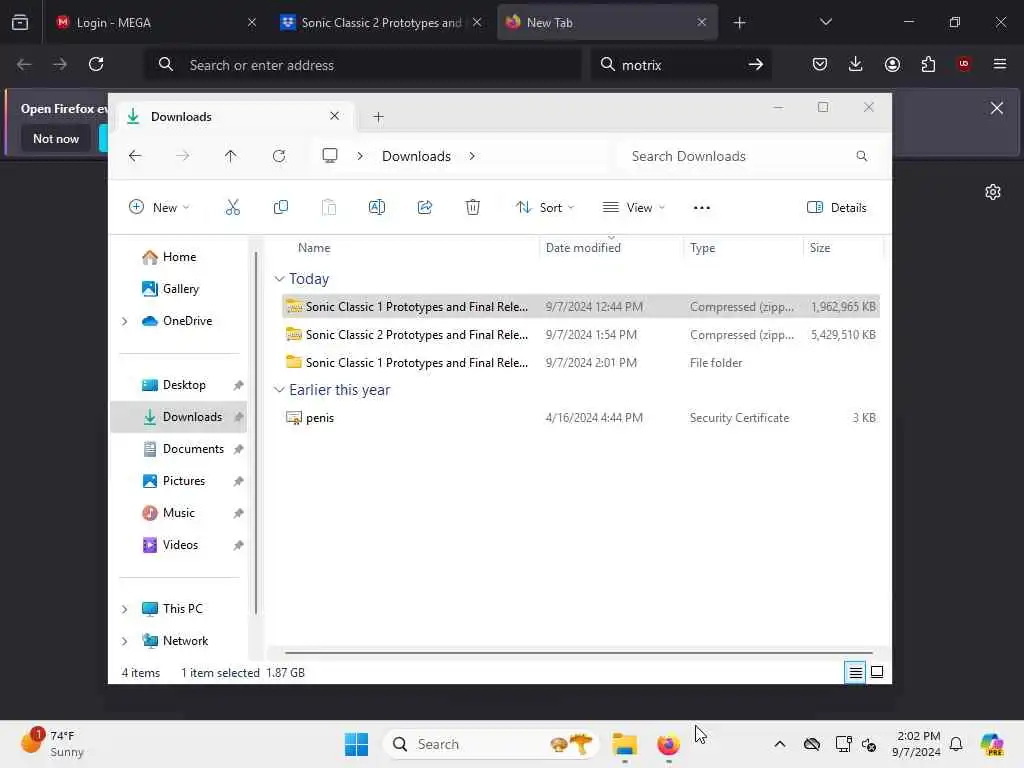
Task: Dismiss the Firefox notification banner
Action: pos(997,108)
